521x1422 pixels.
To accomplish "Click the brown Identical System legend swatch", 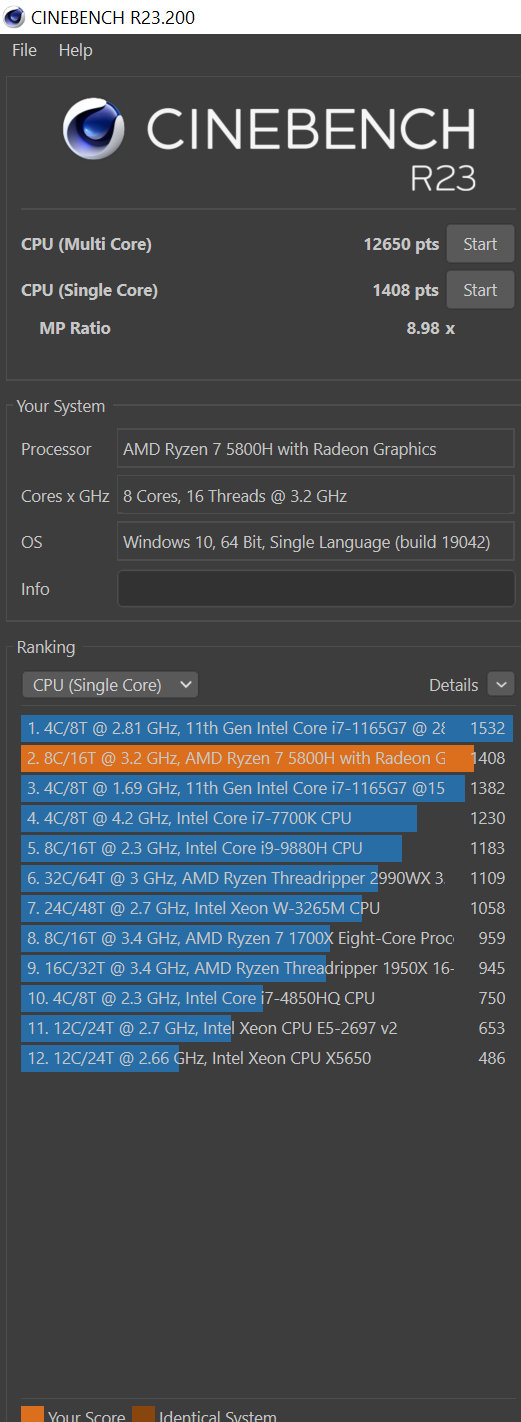I will [144, 1414].
